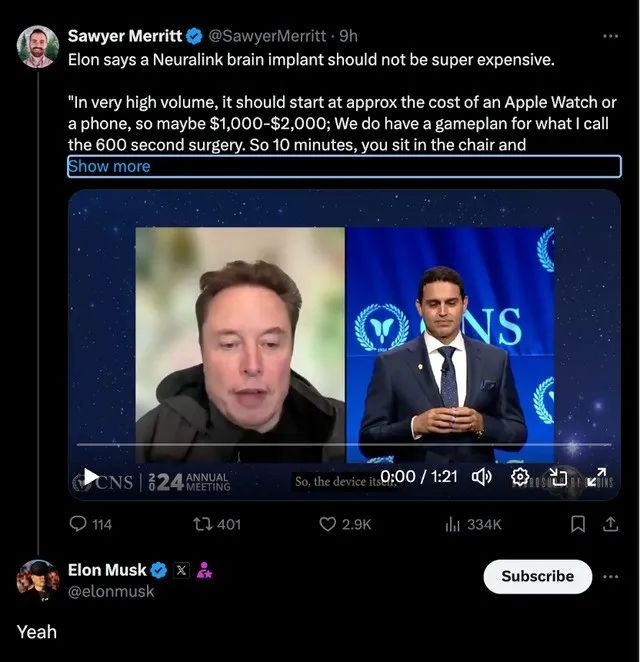640x662 pixels.
Task: Expand tweet with Show more
Action: 109,166
